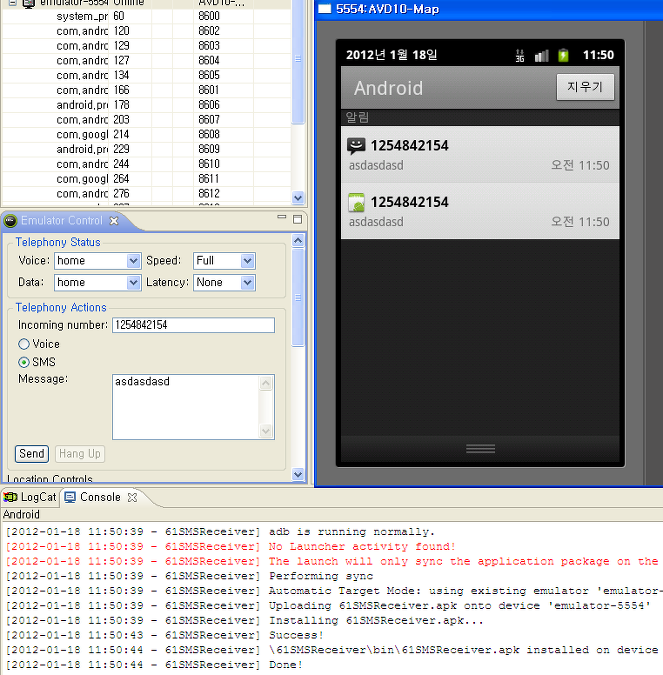Image resolution: width=663 pixels, height=675 pixels.
Task: Click the Message box scroll up arrow
Action: [x=266, y=383]
